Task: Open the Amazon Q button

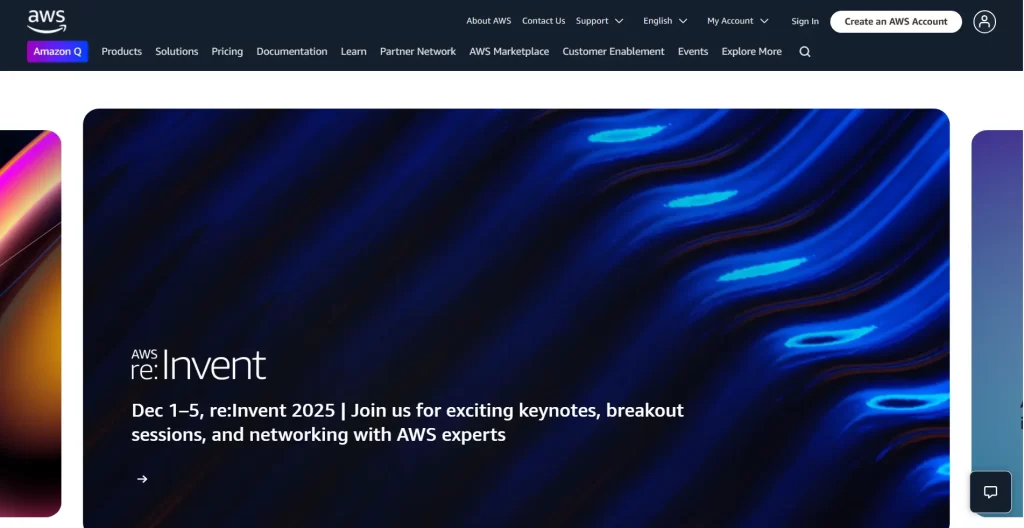Action: (57, 52)
